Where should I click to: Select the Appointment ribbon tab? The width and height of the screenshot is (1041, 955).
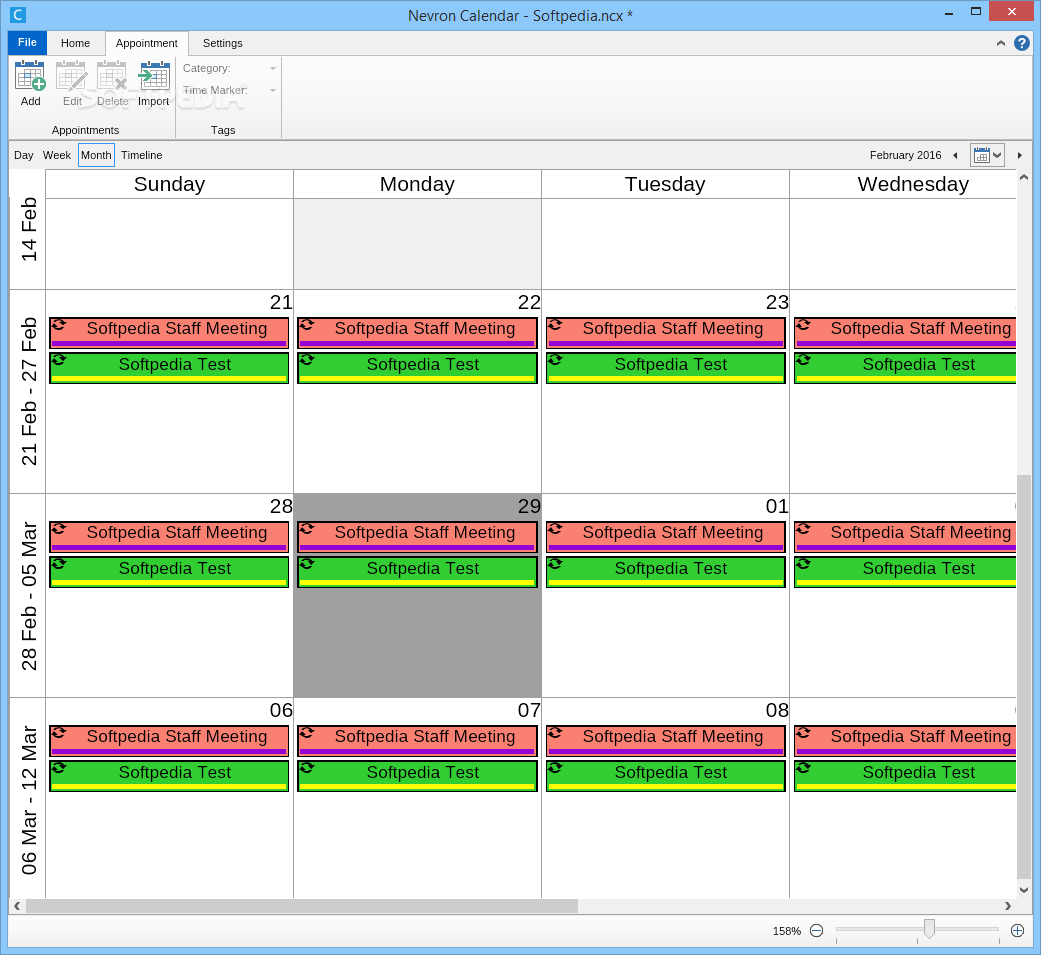(147, 43)
